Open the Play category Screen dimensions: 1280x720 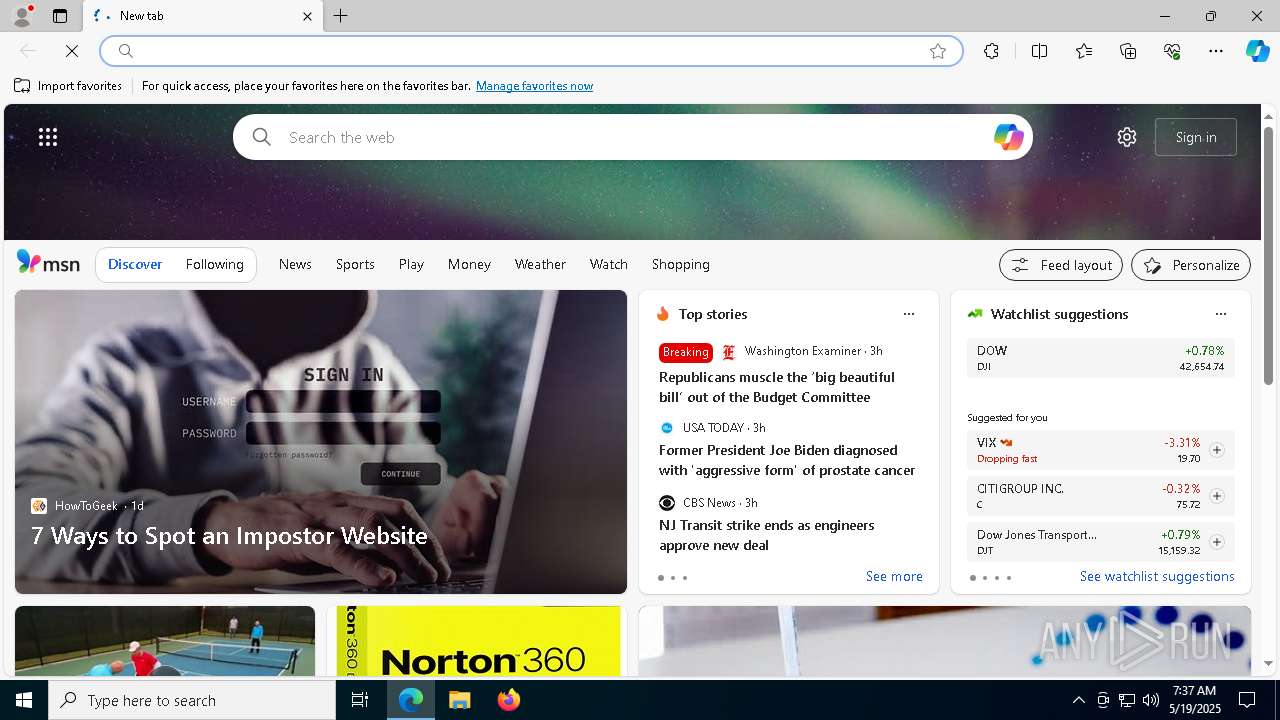(x=411, y=264)
